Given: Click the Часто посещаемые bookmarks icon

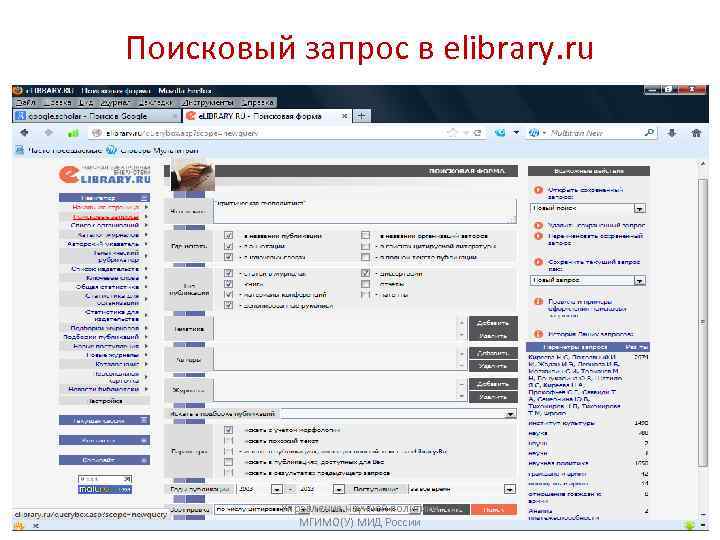Looking at the screenshot, I should pyautogui.click(x=19, y=150).
